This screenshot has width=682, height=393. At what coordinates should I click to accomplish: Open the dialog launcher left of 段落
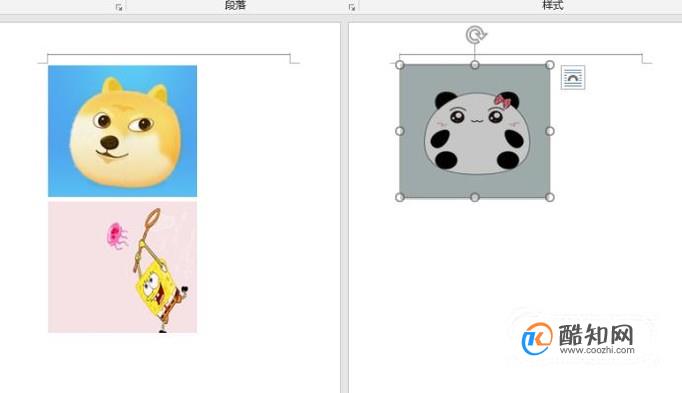click(x=119, y=7)
